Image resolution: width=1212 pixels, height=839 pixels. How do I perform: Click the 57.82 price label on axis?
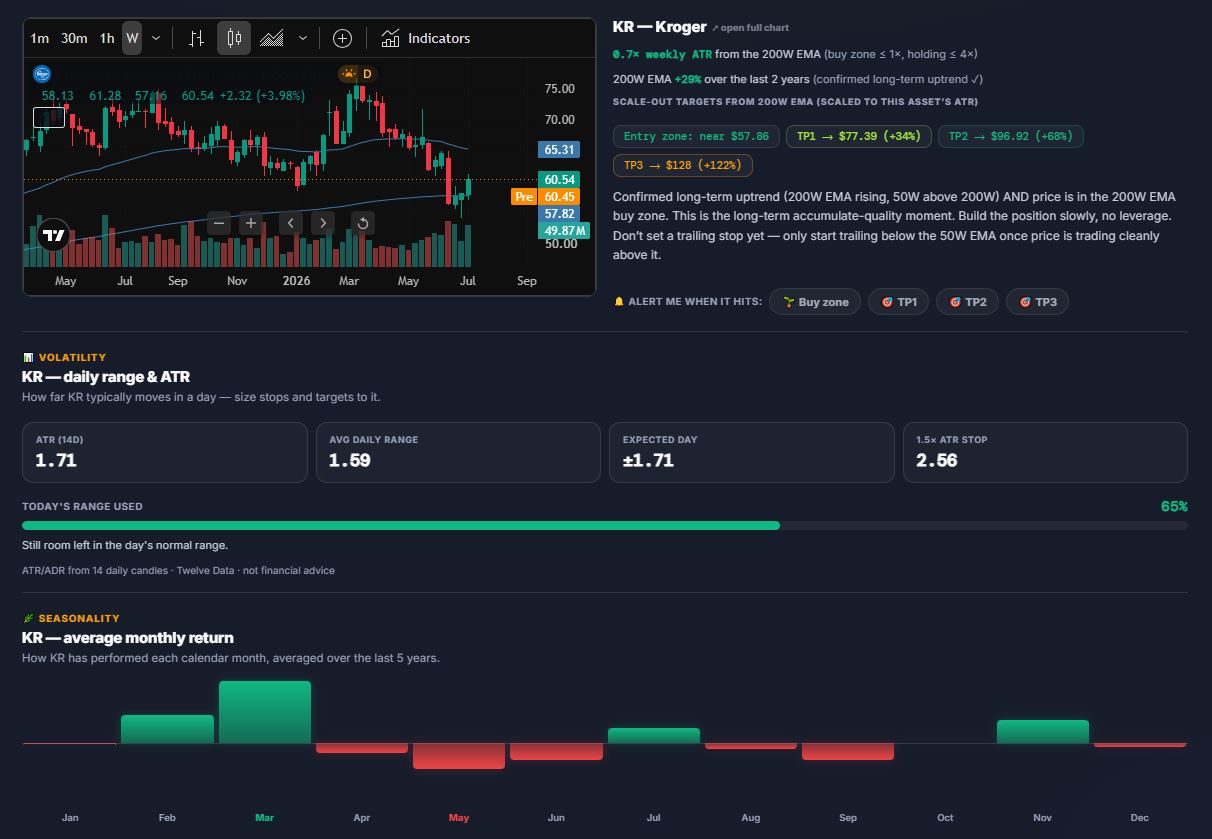[x=559, y=214]
